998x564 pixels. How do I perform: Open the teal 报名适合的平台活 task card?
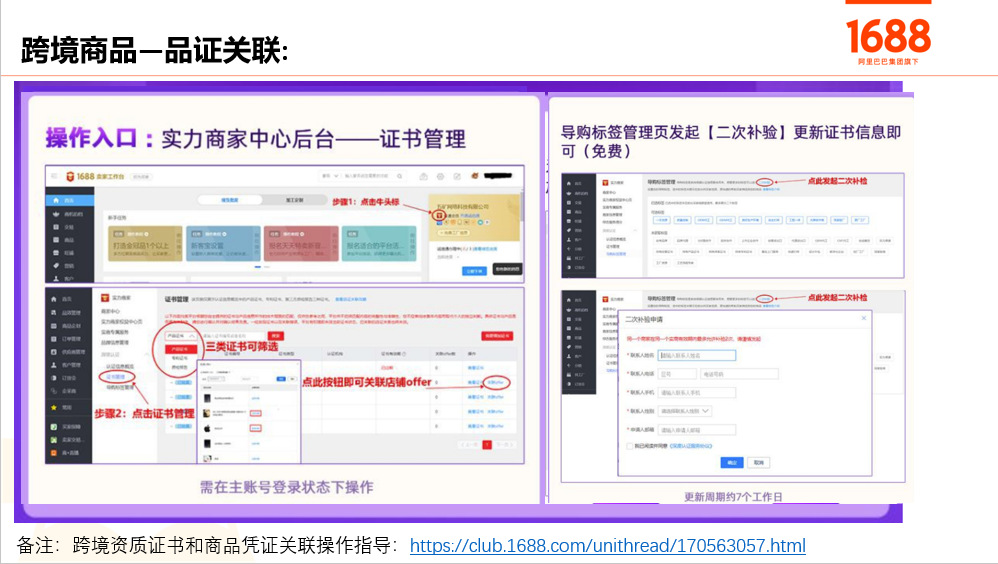pyautogui.click(x=379, y=243)
